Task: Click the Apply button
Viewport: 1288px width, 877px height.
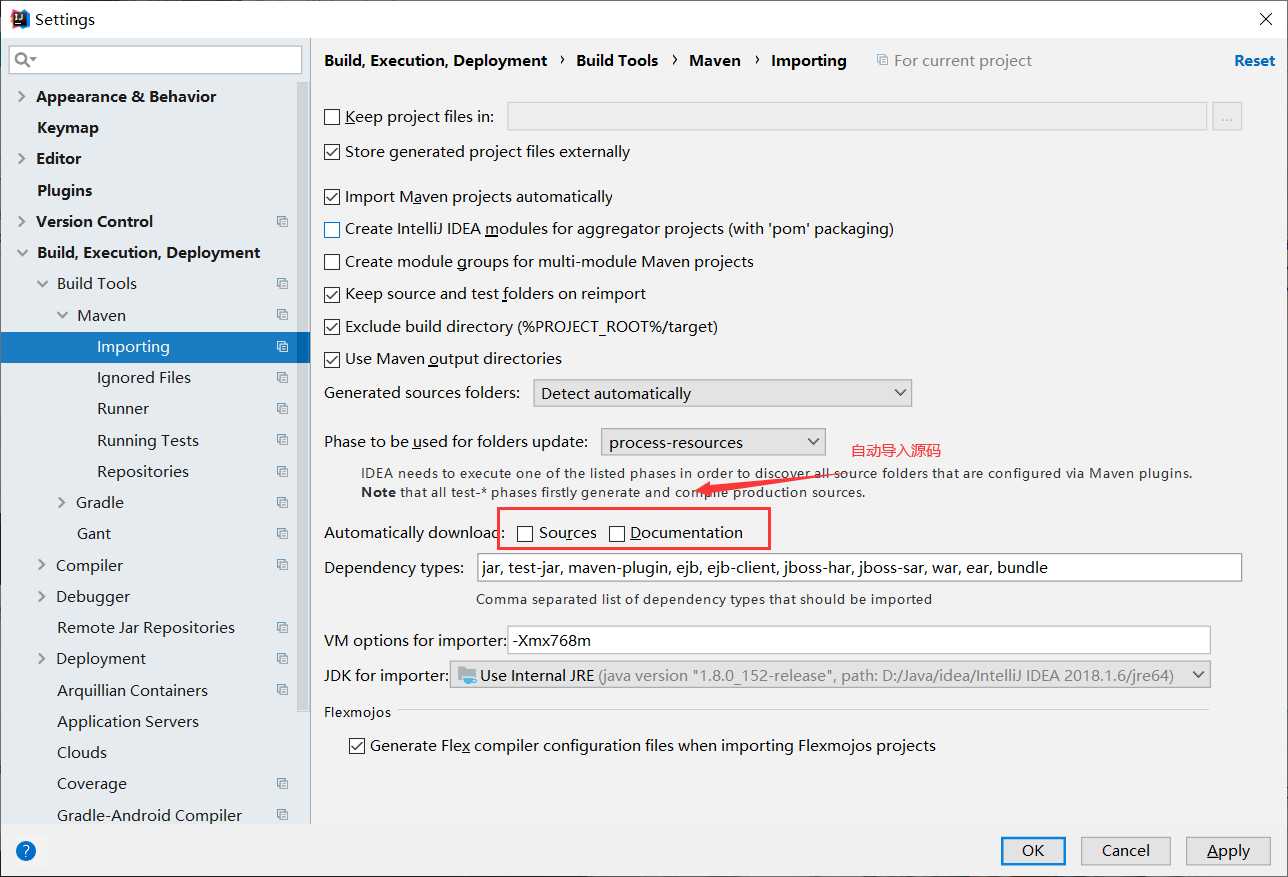Action: point(1228,850)
